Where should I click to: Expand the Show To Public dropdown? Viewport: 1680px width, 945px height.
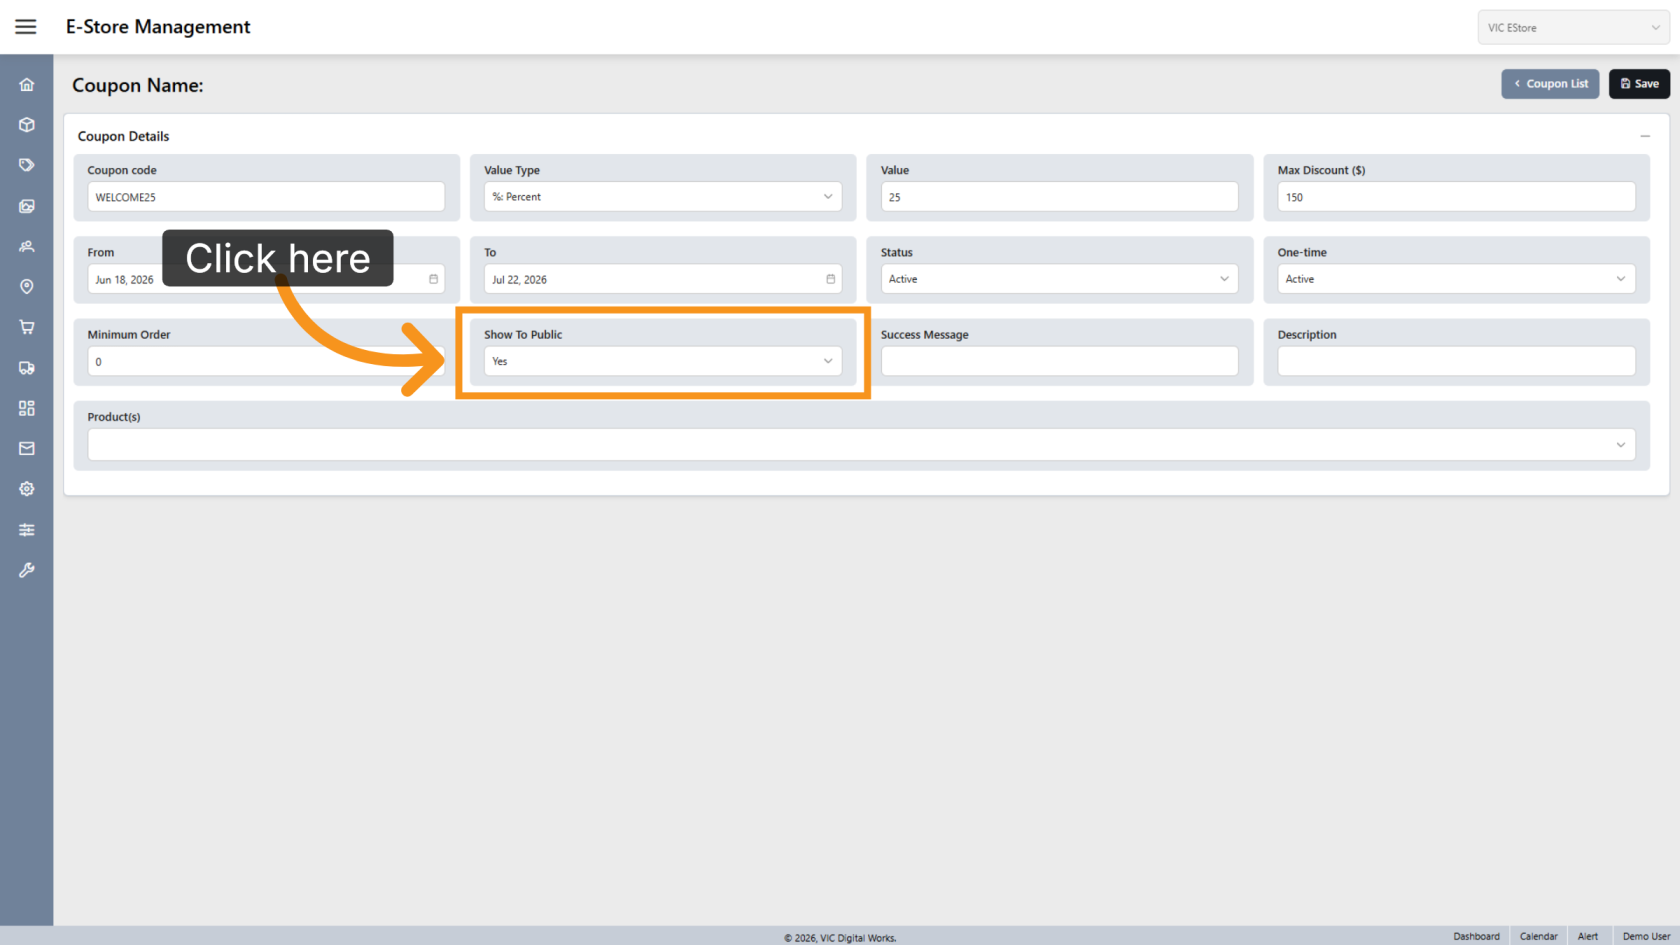point(663,361)
